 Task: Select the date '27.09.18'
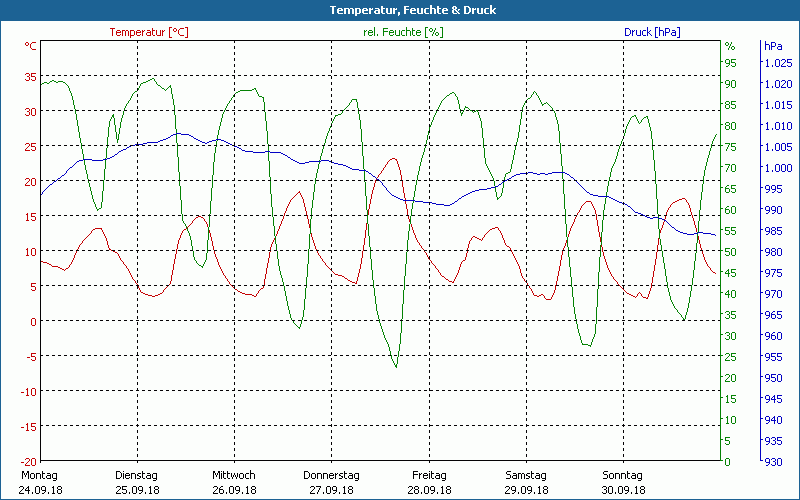pos(332,490)
